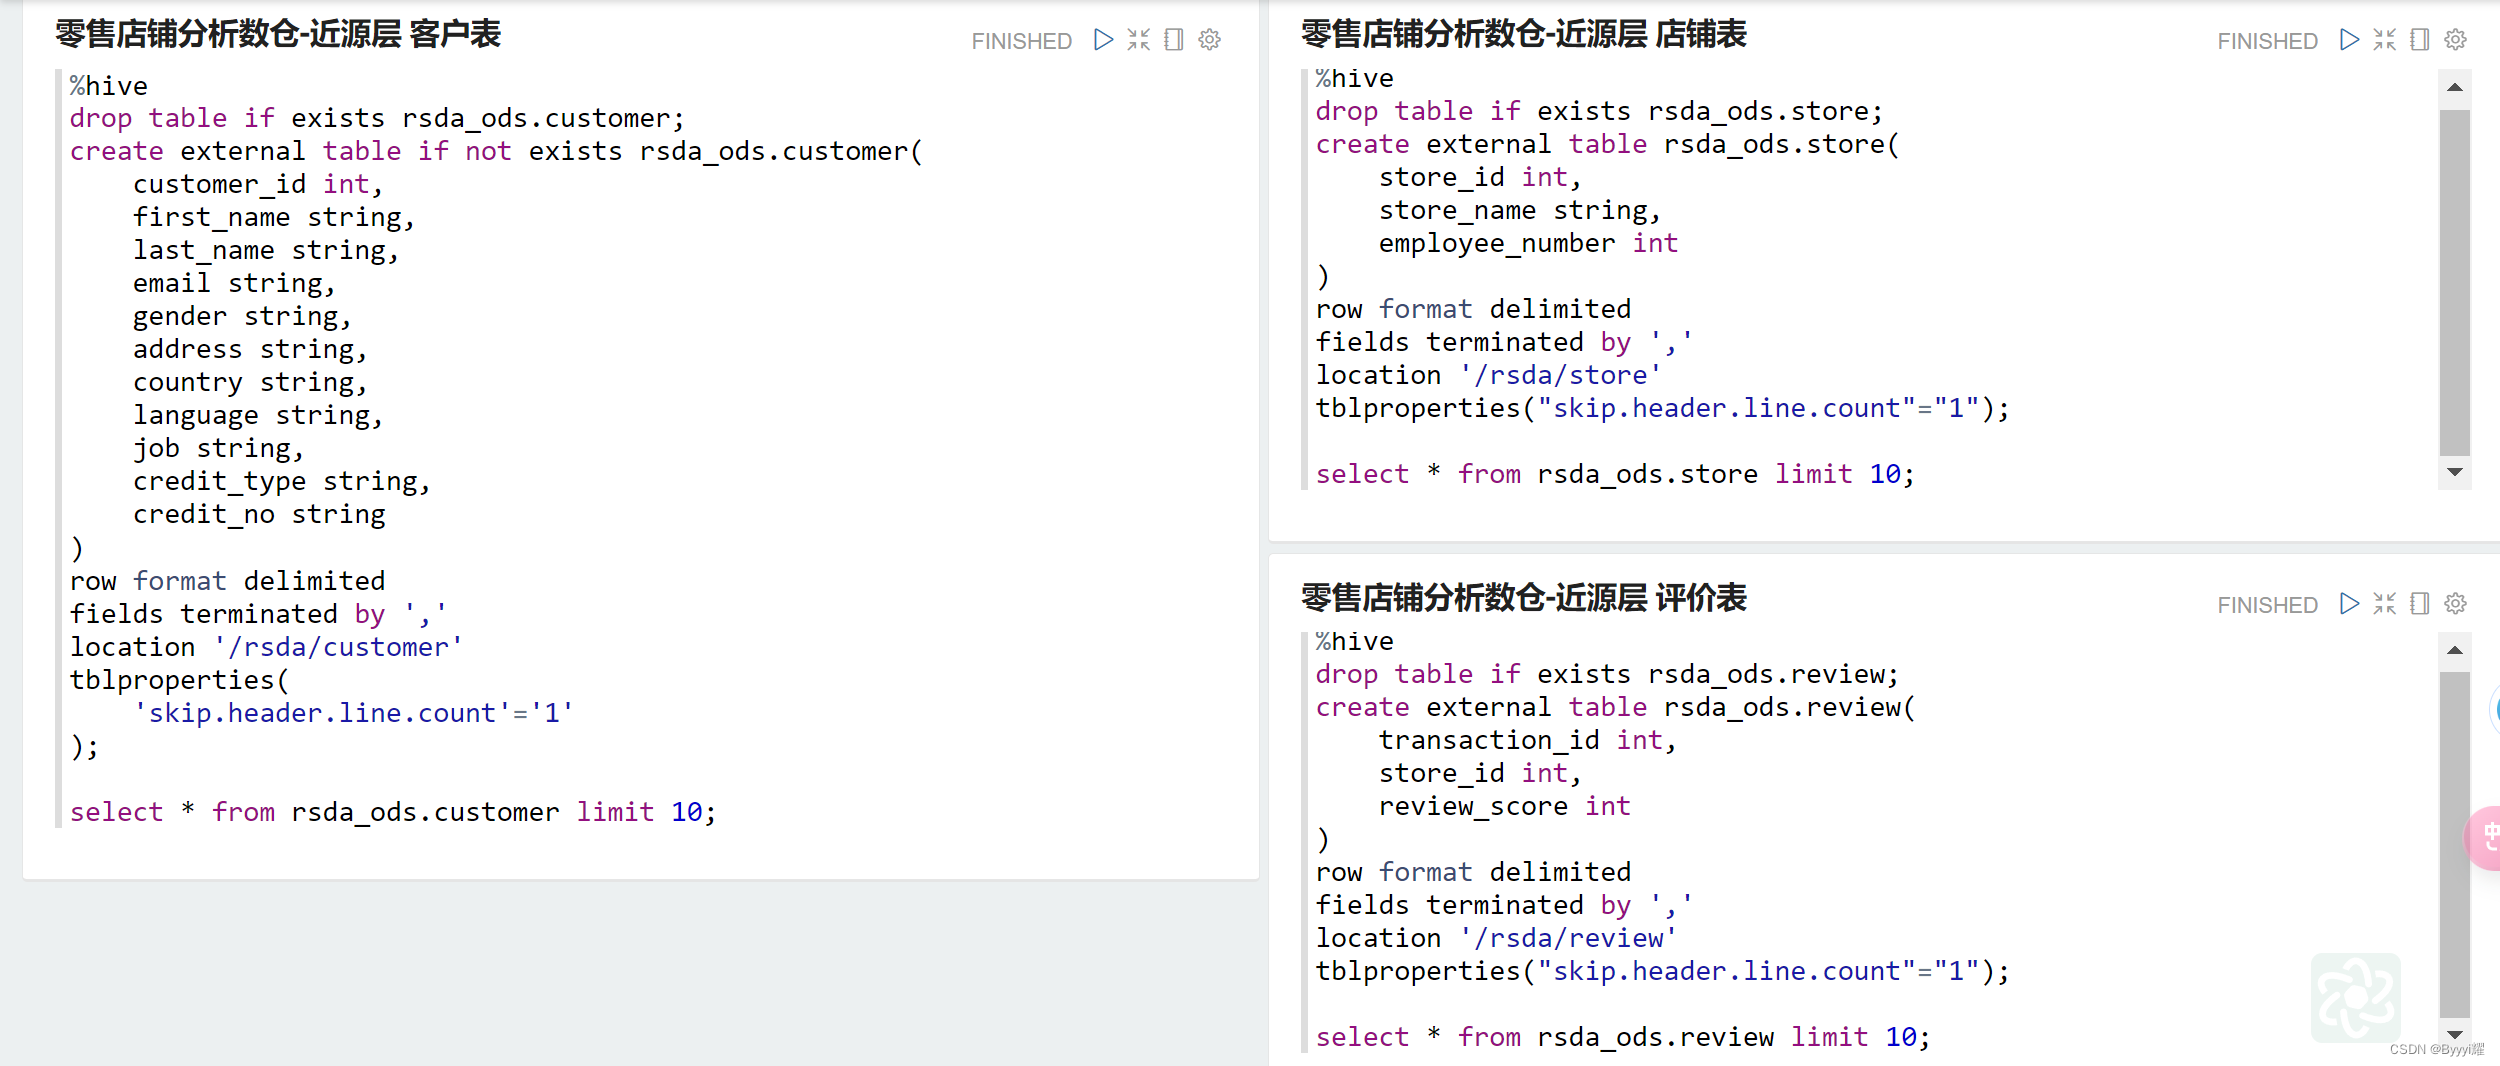This screenshot has height=1066, width=2500.
Task: Open settings gear for 店铺表 paragraph
Action: [x=2456, y=40]
